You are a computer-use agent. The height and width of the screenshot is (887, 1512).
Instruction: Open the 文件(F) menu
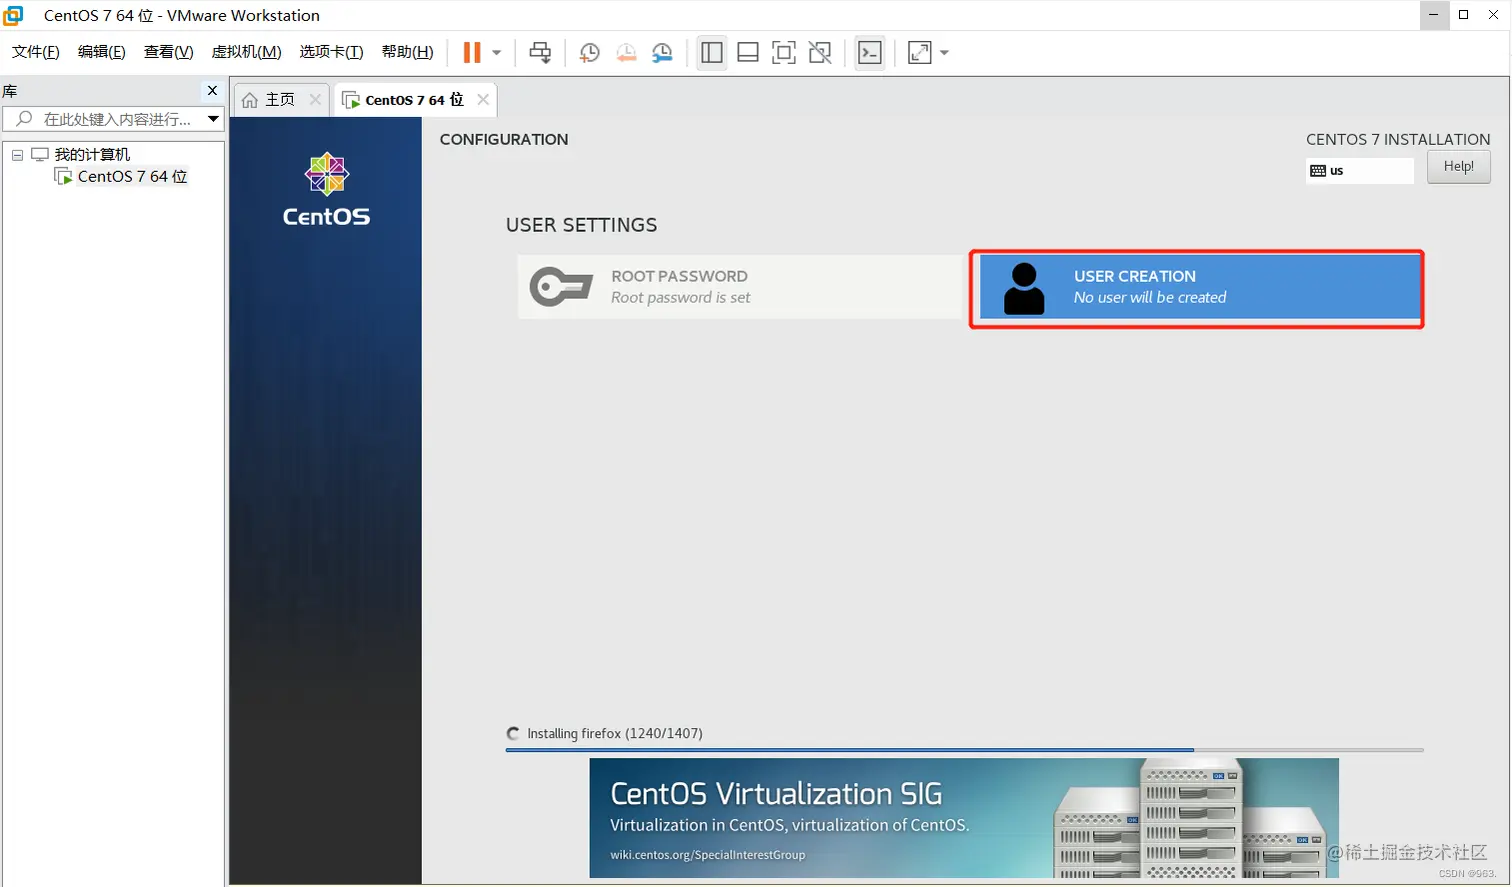[36, 52]
